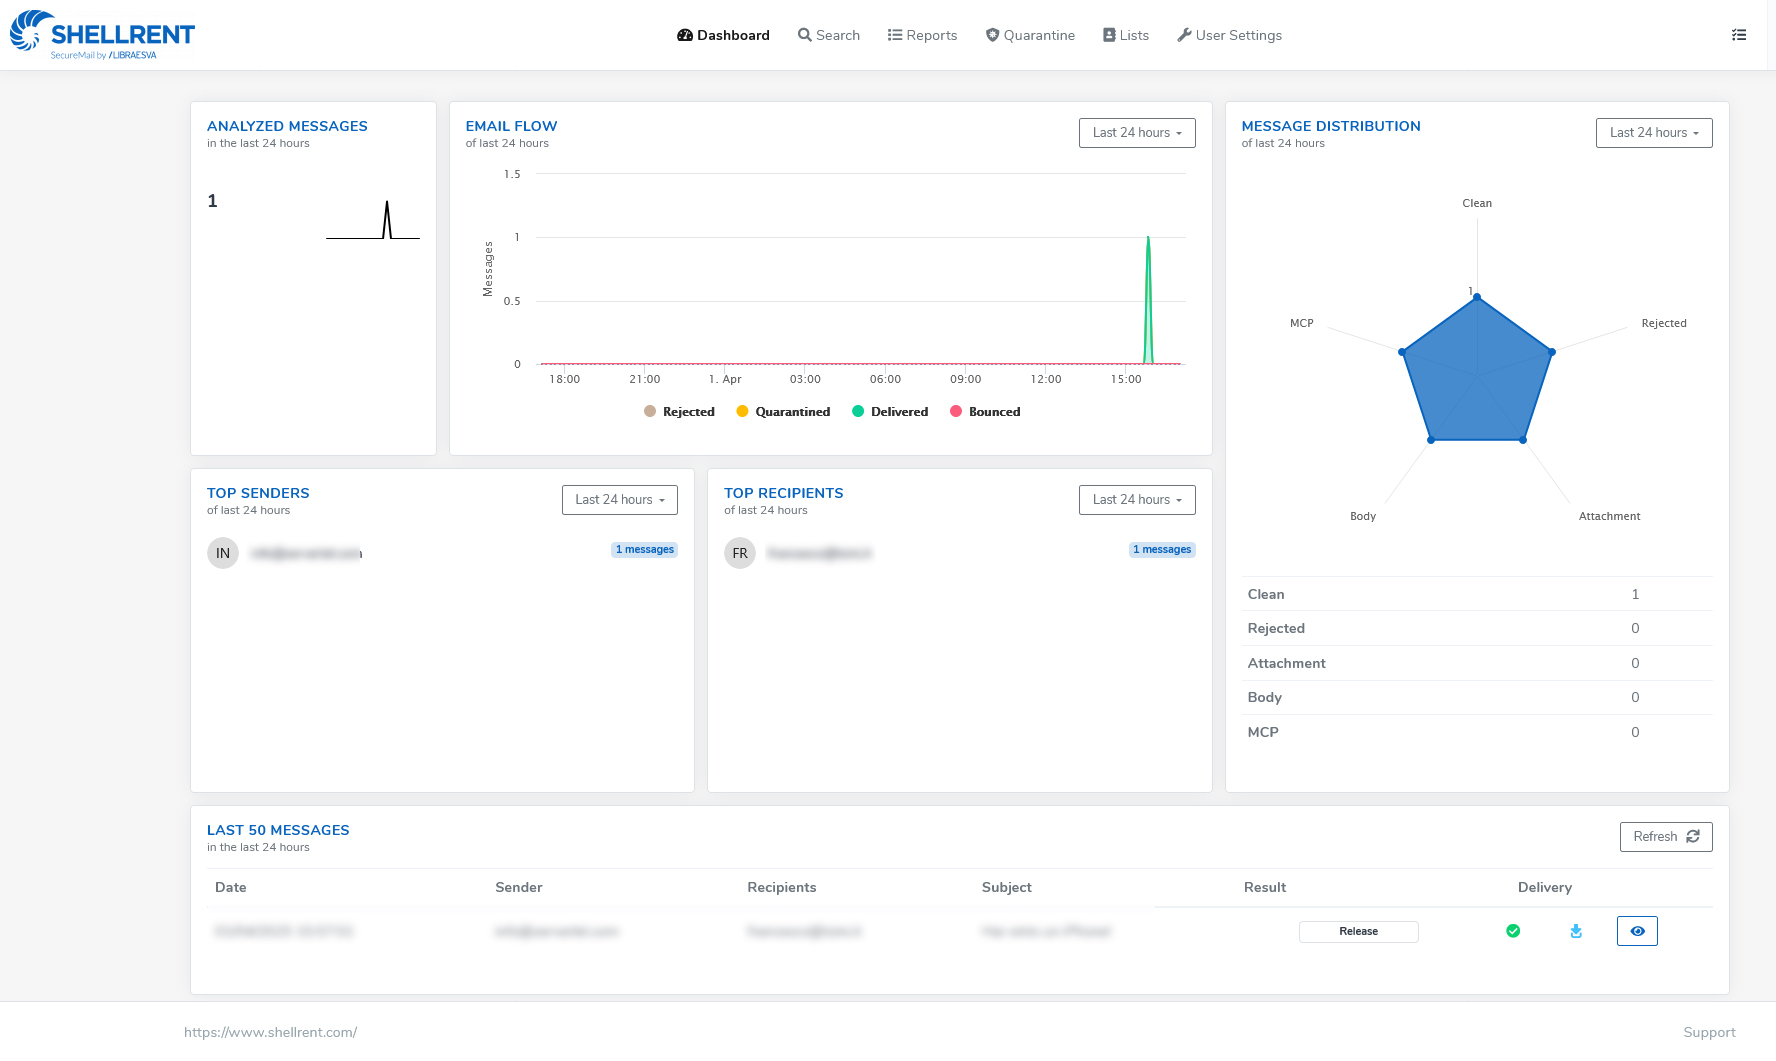Click the TOP SENDERS panel title
Screen dimensions: 1776x1061
258,494
